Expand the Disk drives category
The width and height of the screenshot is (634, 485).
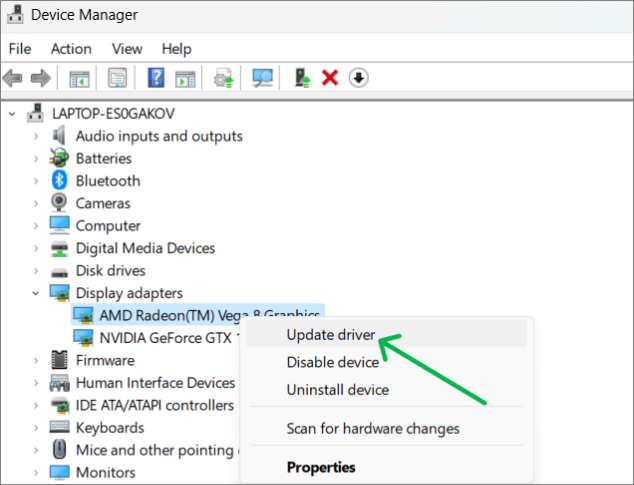point(36,271)
